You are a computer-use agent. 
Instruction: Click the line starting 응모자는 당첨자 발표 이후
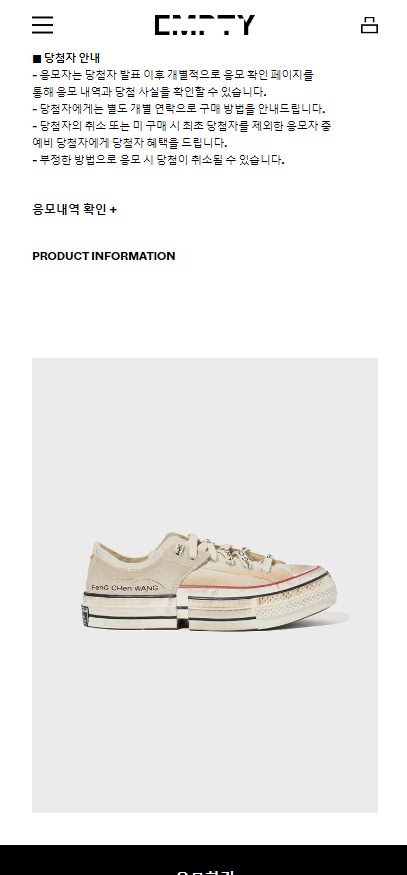tap(173, 75)
